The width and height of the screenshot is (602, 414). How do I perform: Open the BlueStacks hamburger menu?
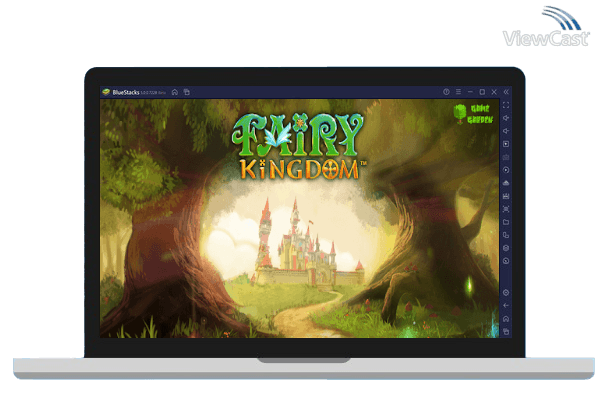tap(458, 92)
